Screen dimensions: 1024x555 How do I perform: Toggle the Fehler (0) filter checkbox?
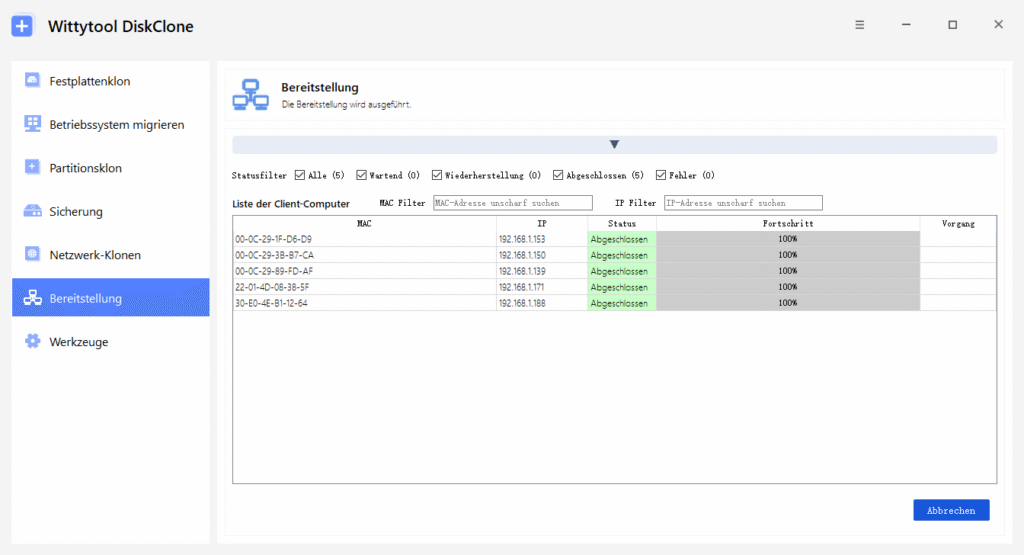coord(661,175)
